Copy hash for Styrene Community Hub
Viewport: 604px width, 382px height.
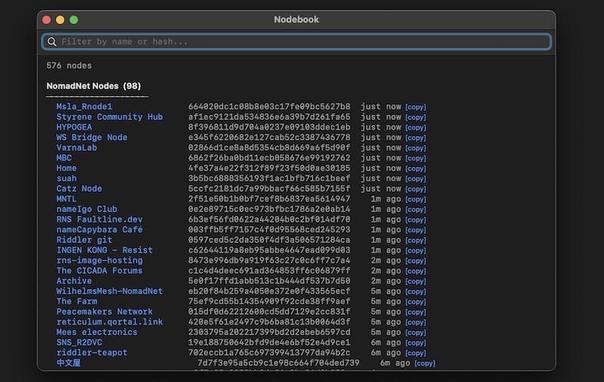click(416, 117)
